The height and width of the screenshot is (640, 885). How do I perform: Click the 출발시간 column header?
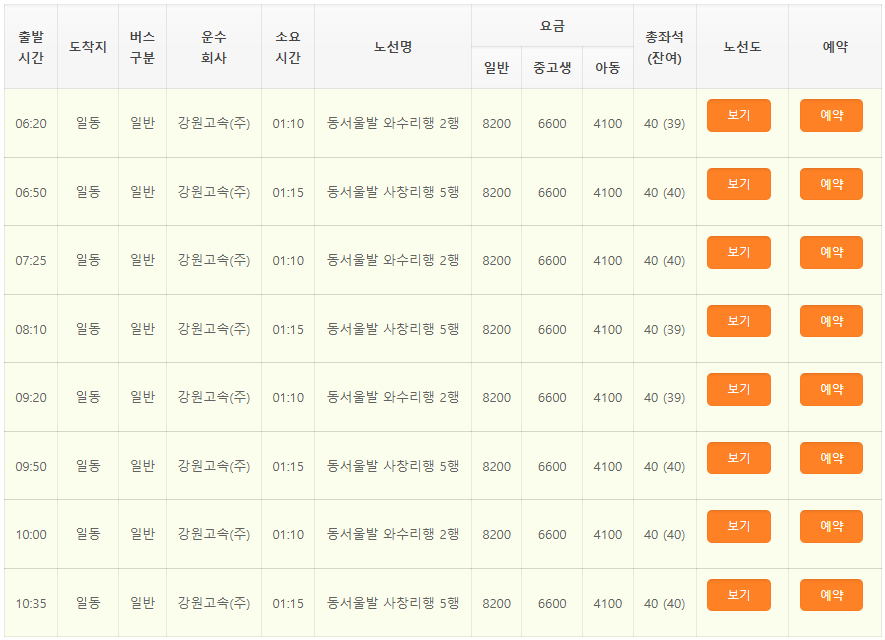point(31,45)
